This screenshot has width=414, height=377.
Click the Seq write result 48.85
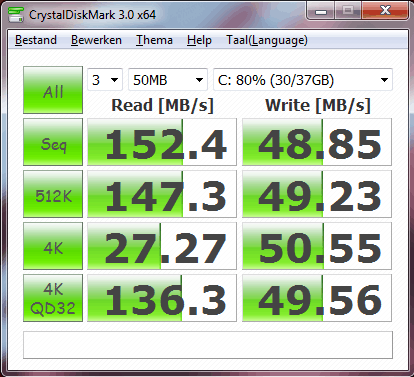point(317,142)
